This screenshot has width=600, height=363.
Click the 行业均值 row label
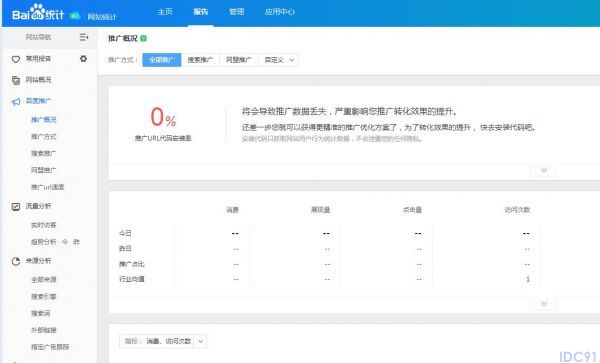pos(132,279)
